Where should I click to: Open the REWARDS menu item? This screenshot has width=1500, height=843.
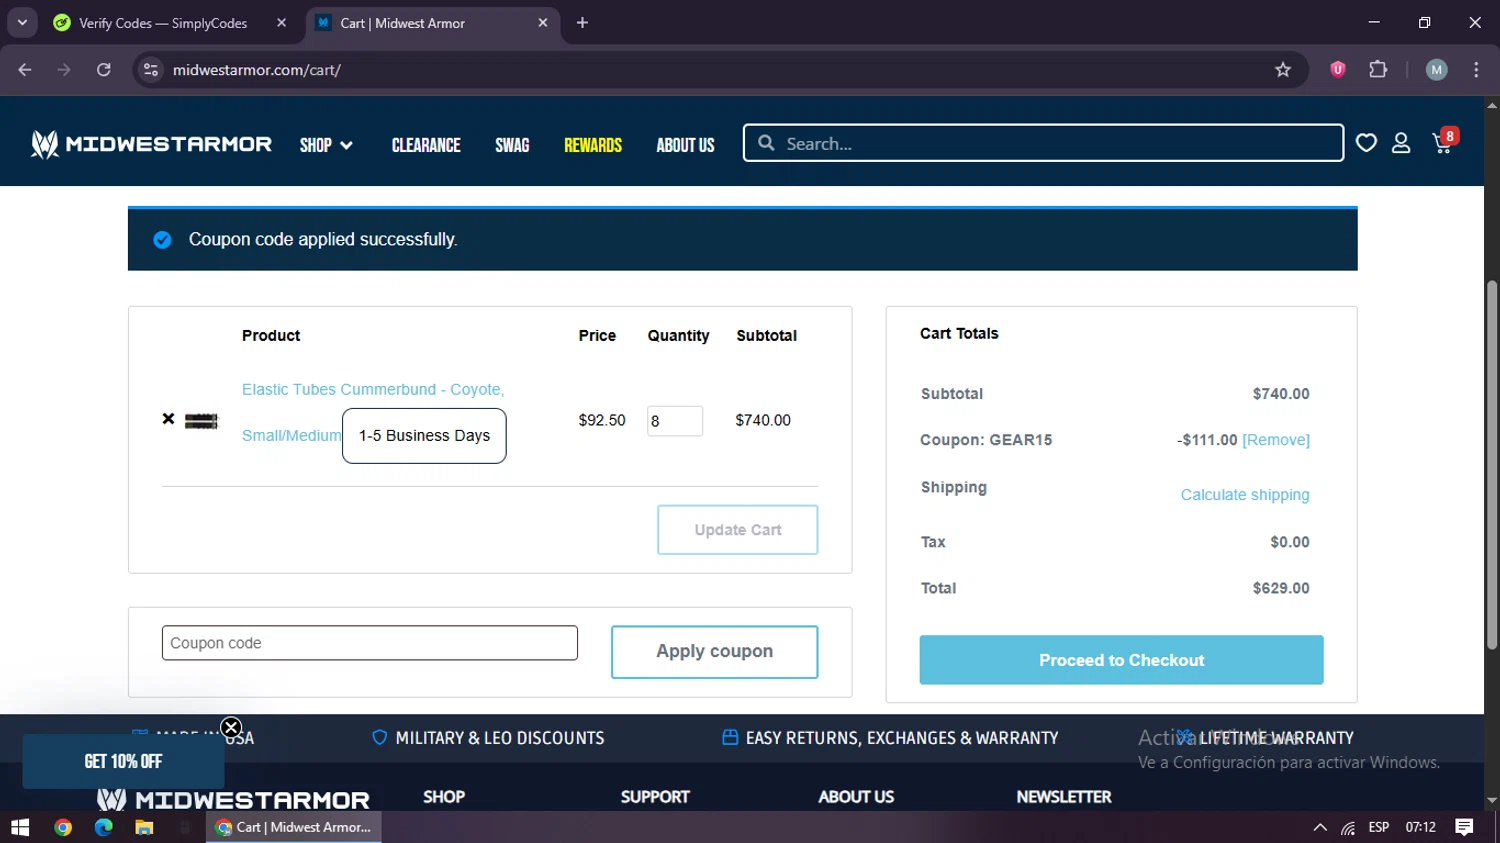pyautogui.click(x=593, y=145)
